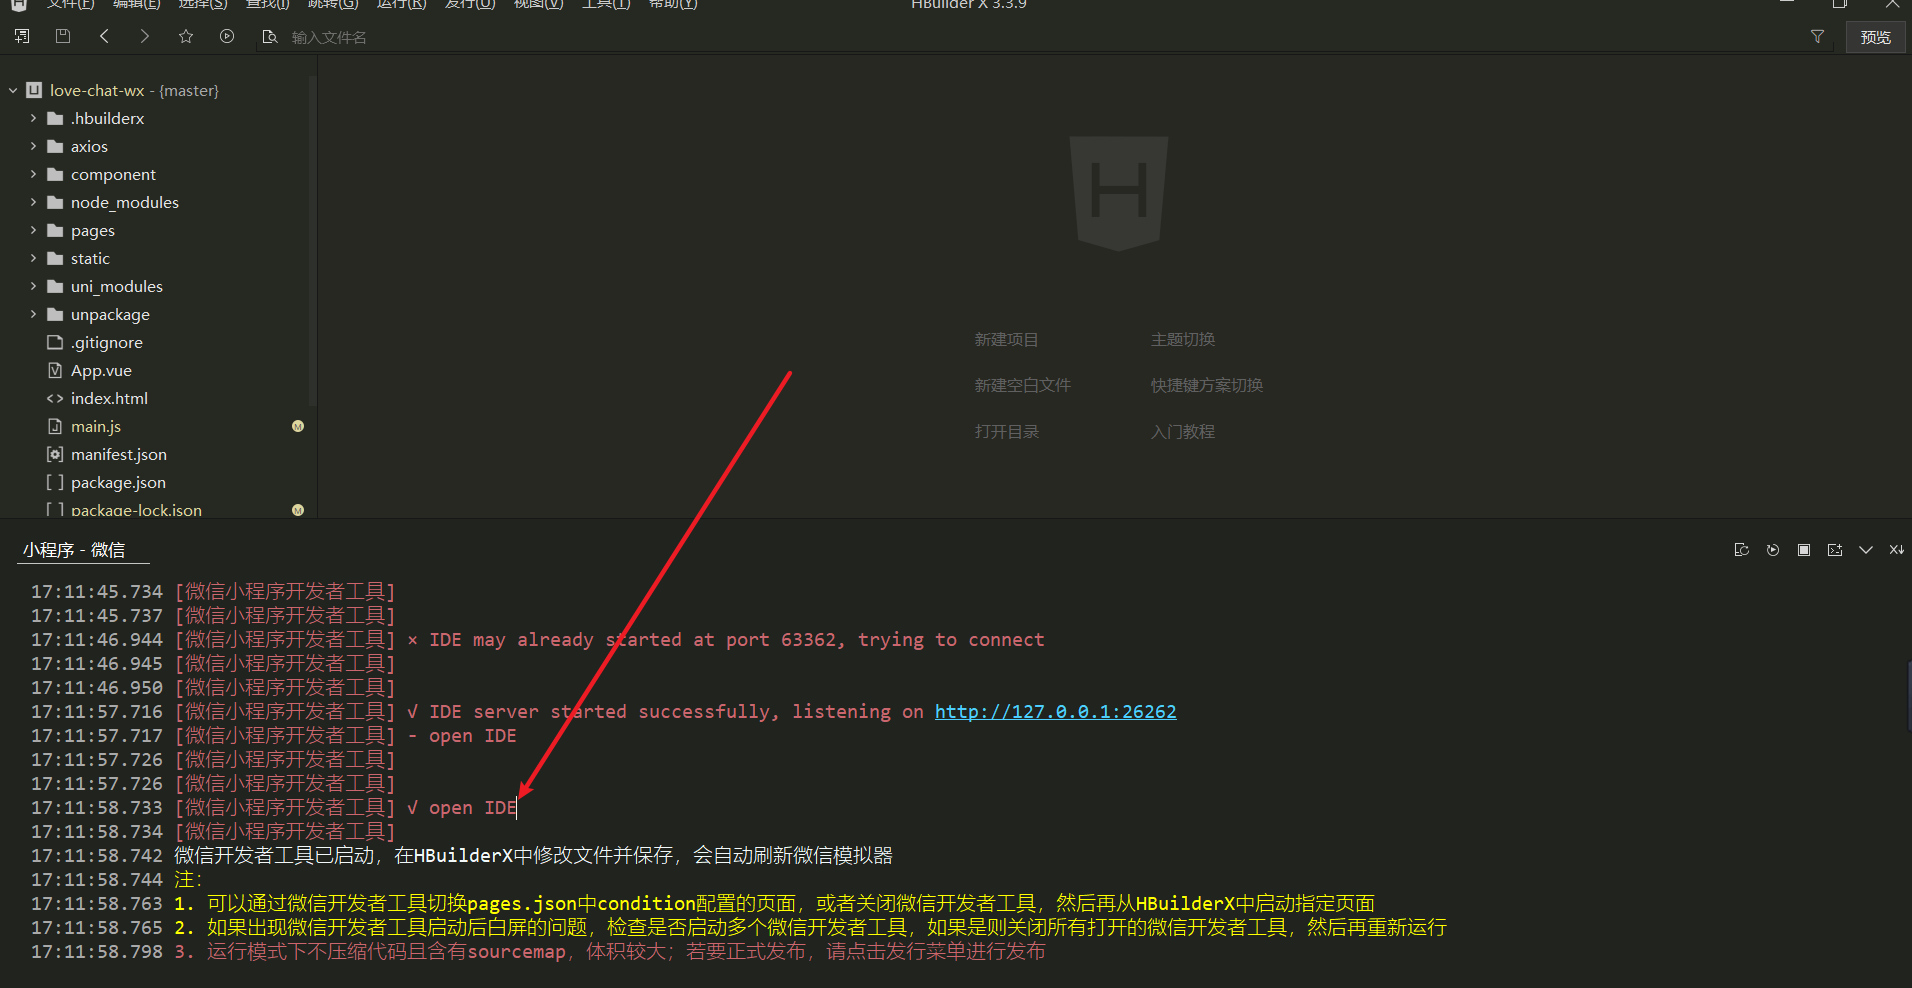The width and height of the screenshot is (1912, 988).
Task: Stop the running task with square icon
Action: [1804, 550]
